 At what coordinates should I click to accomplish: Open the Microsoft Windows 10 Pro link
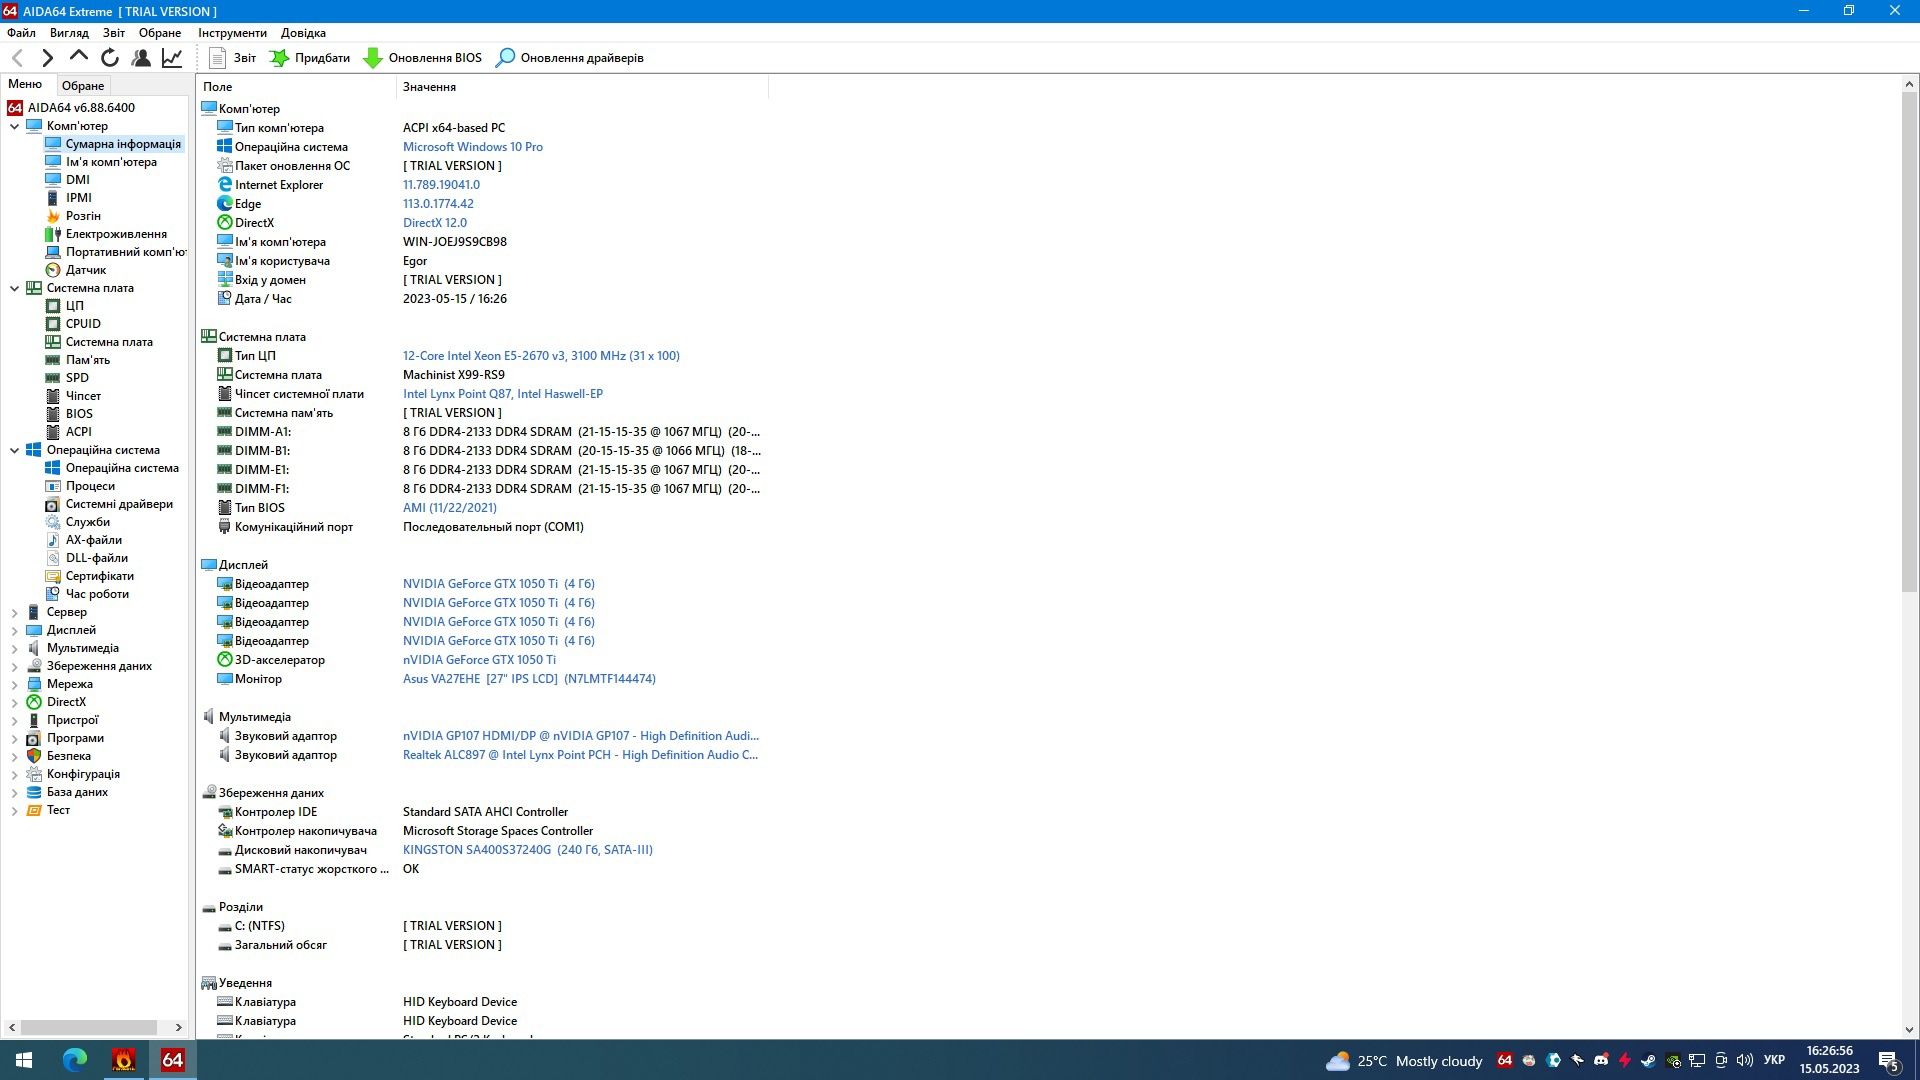point(472,147)
